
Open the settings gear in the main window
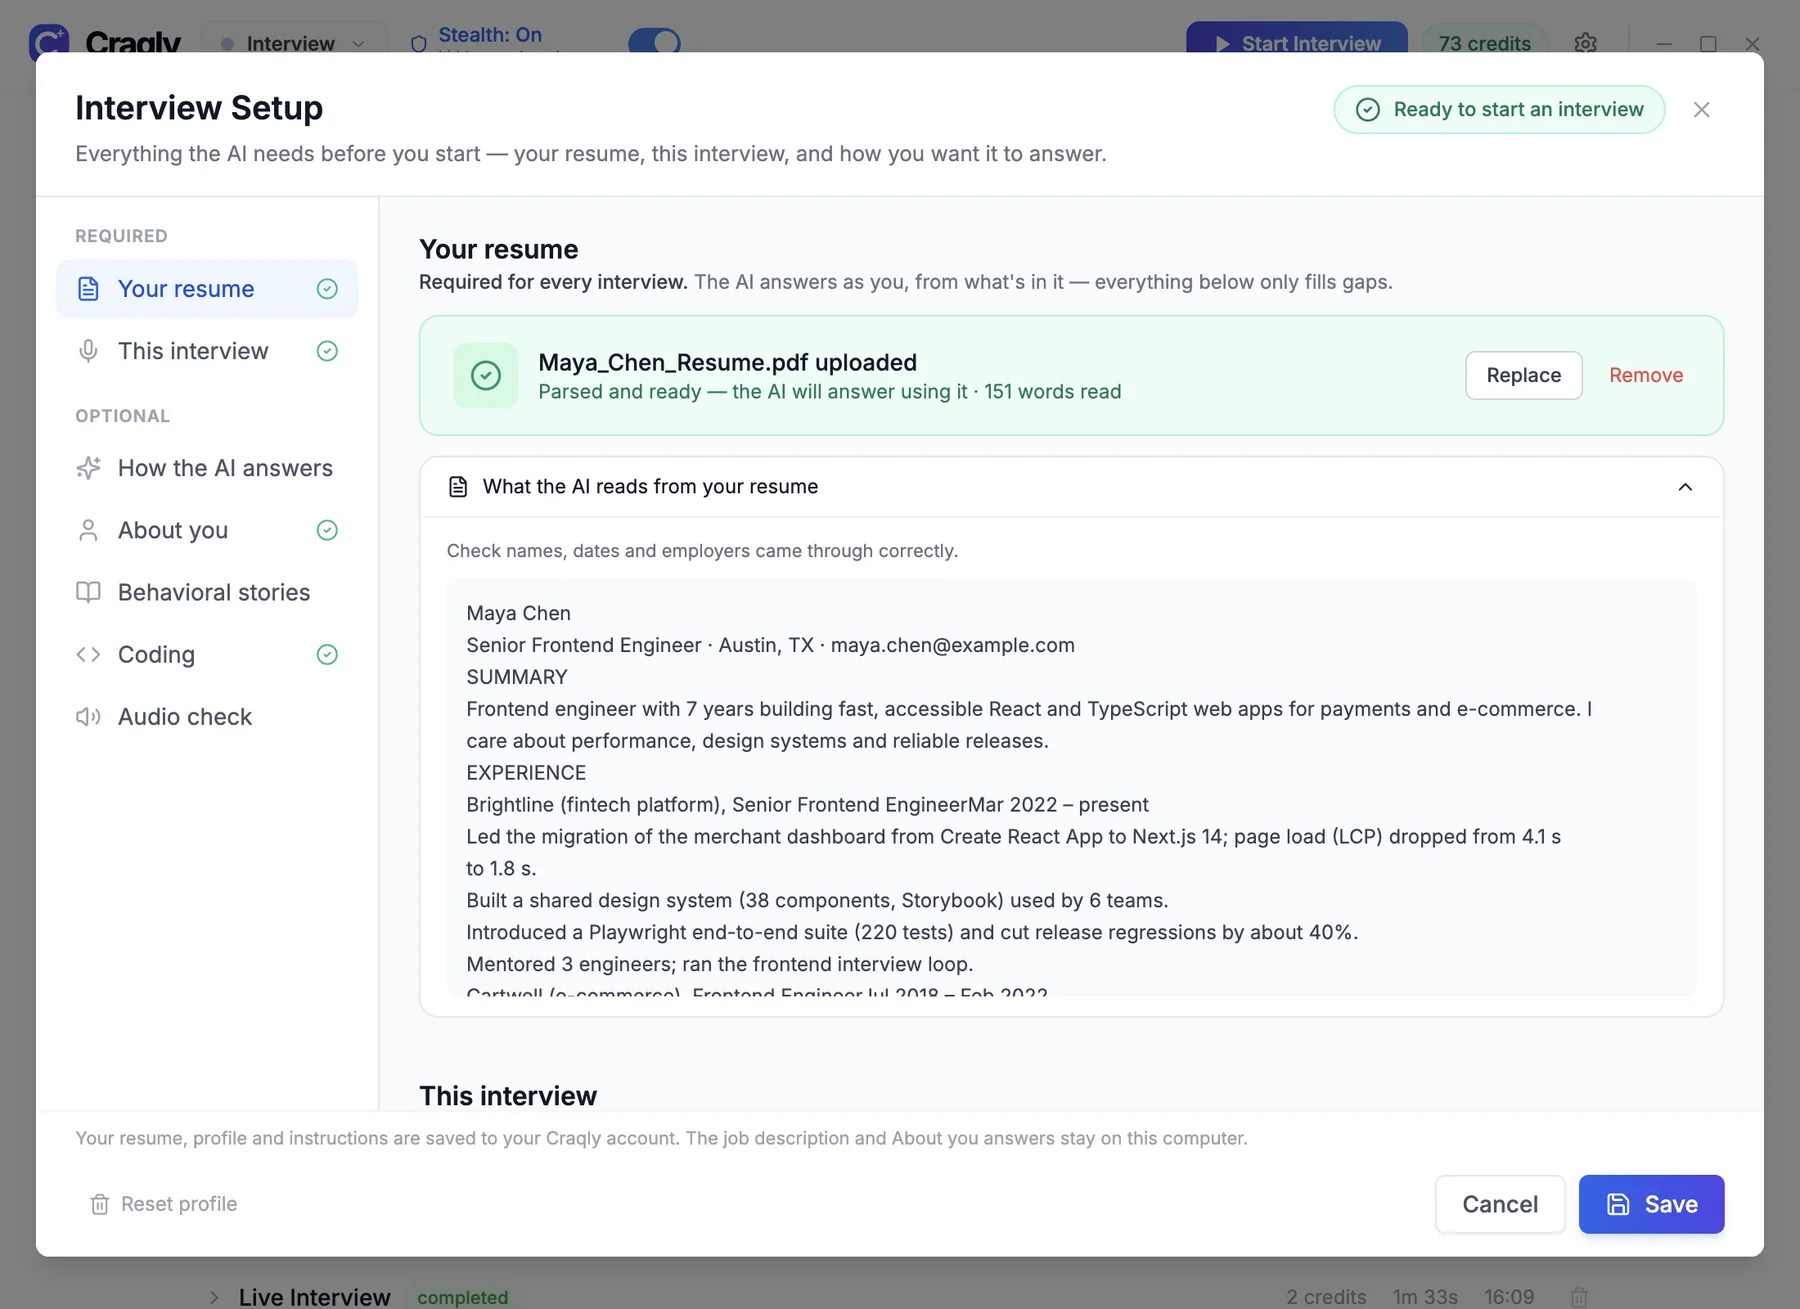click(1585, 43)
